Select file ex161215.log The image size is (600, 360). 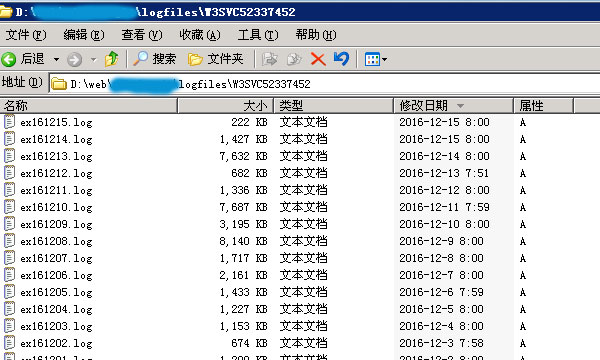[x=56, y=122]
